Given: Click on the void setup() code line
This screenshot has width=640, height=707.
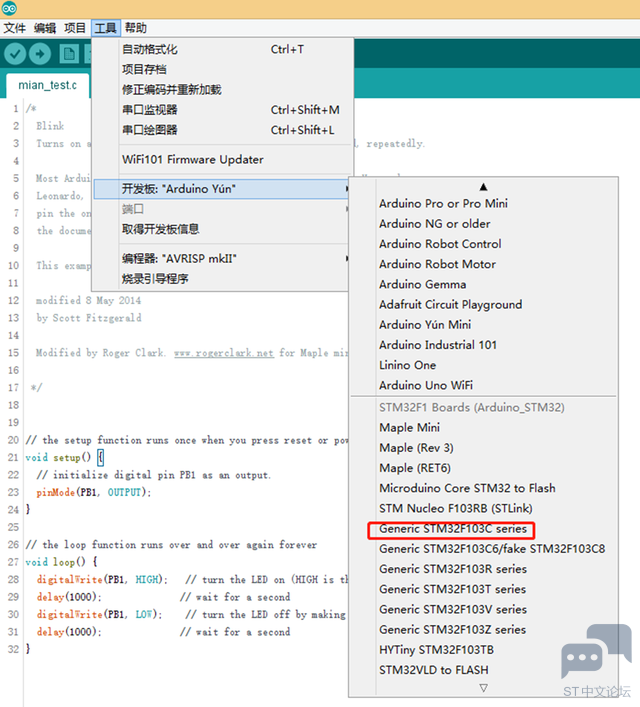Looking at the screenshot, I should click(64, 458).
